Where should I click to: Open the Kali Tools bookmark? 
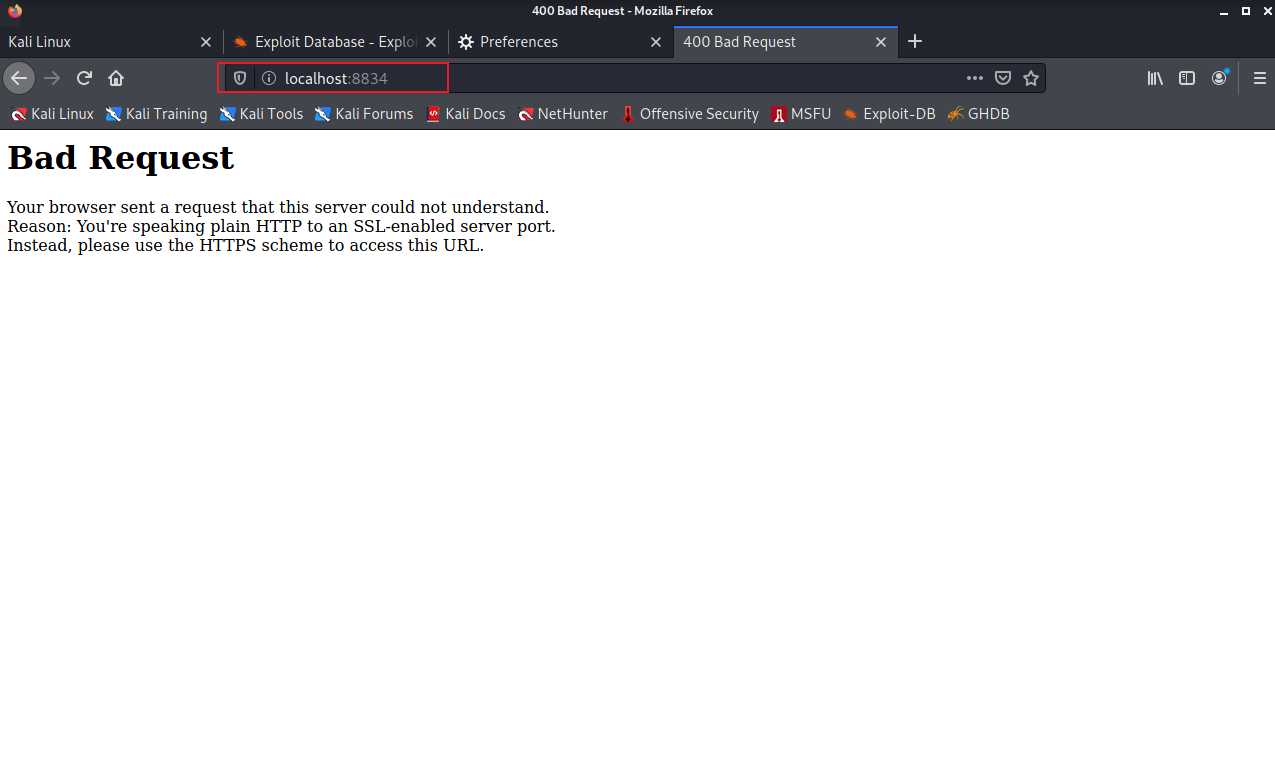tap(261, 114)
